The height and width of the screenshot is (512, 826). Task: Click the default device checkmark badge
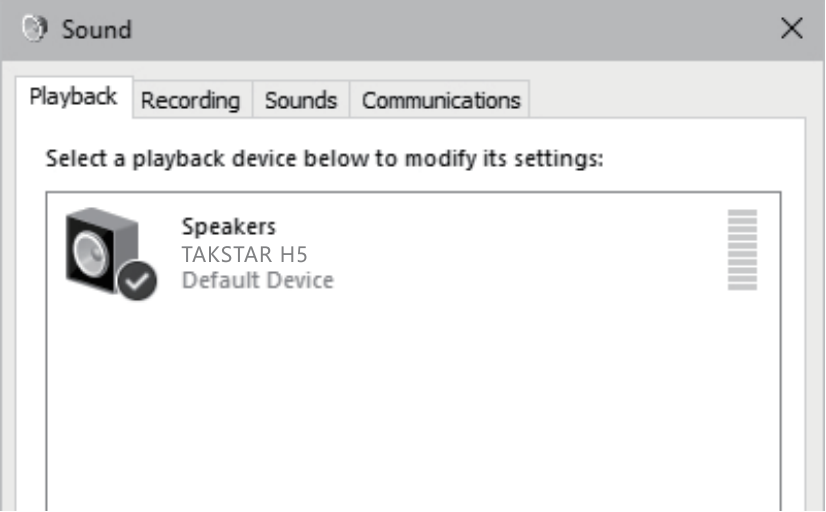coord(137,283)
